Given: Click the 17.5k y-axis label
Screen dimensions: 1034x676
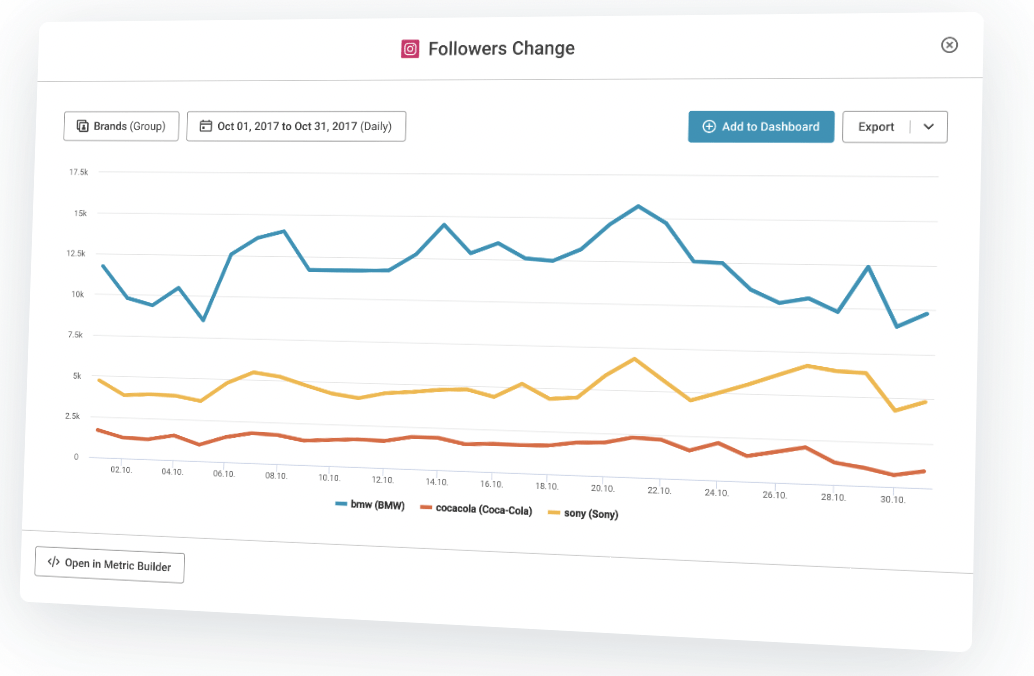Looking at the screenshot, I should (x=78, y=172).
